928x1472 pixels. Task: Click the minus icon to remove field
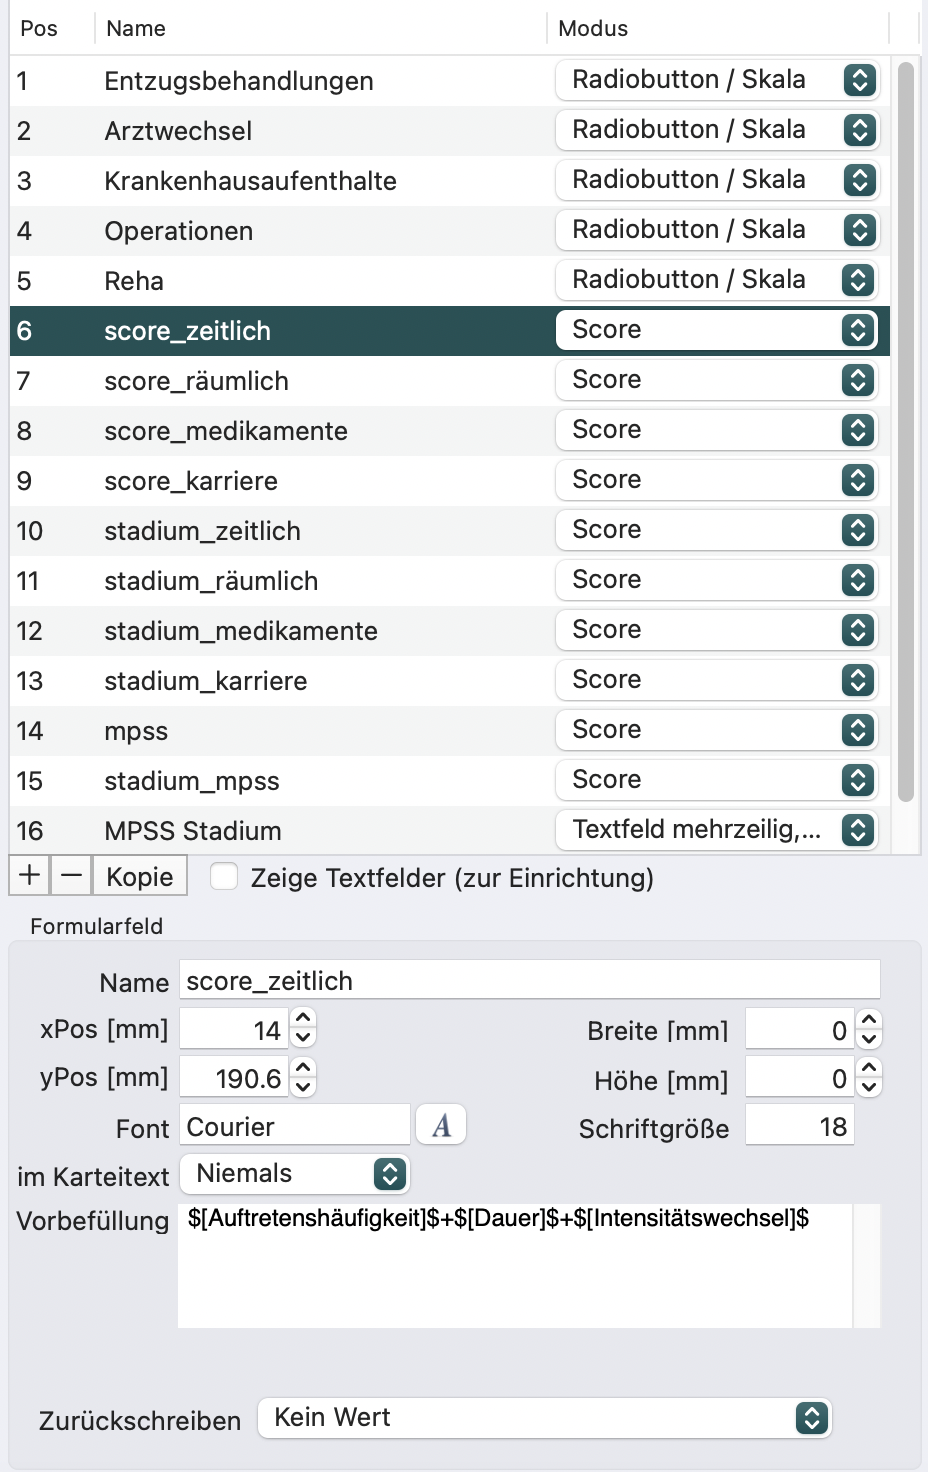pos(71,876)
